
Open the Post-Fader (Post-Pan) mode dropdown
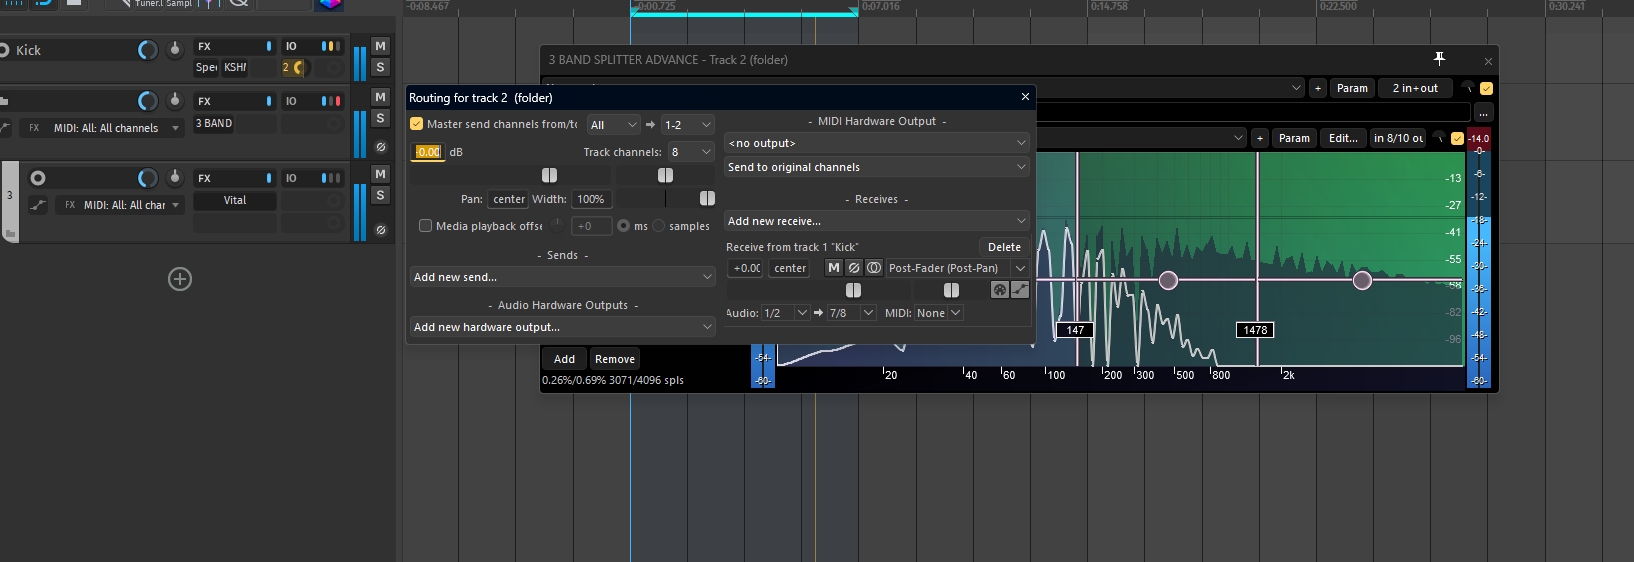coord(956,268)
